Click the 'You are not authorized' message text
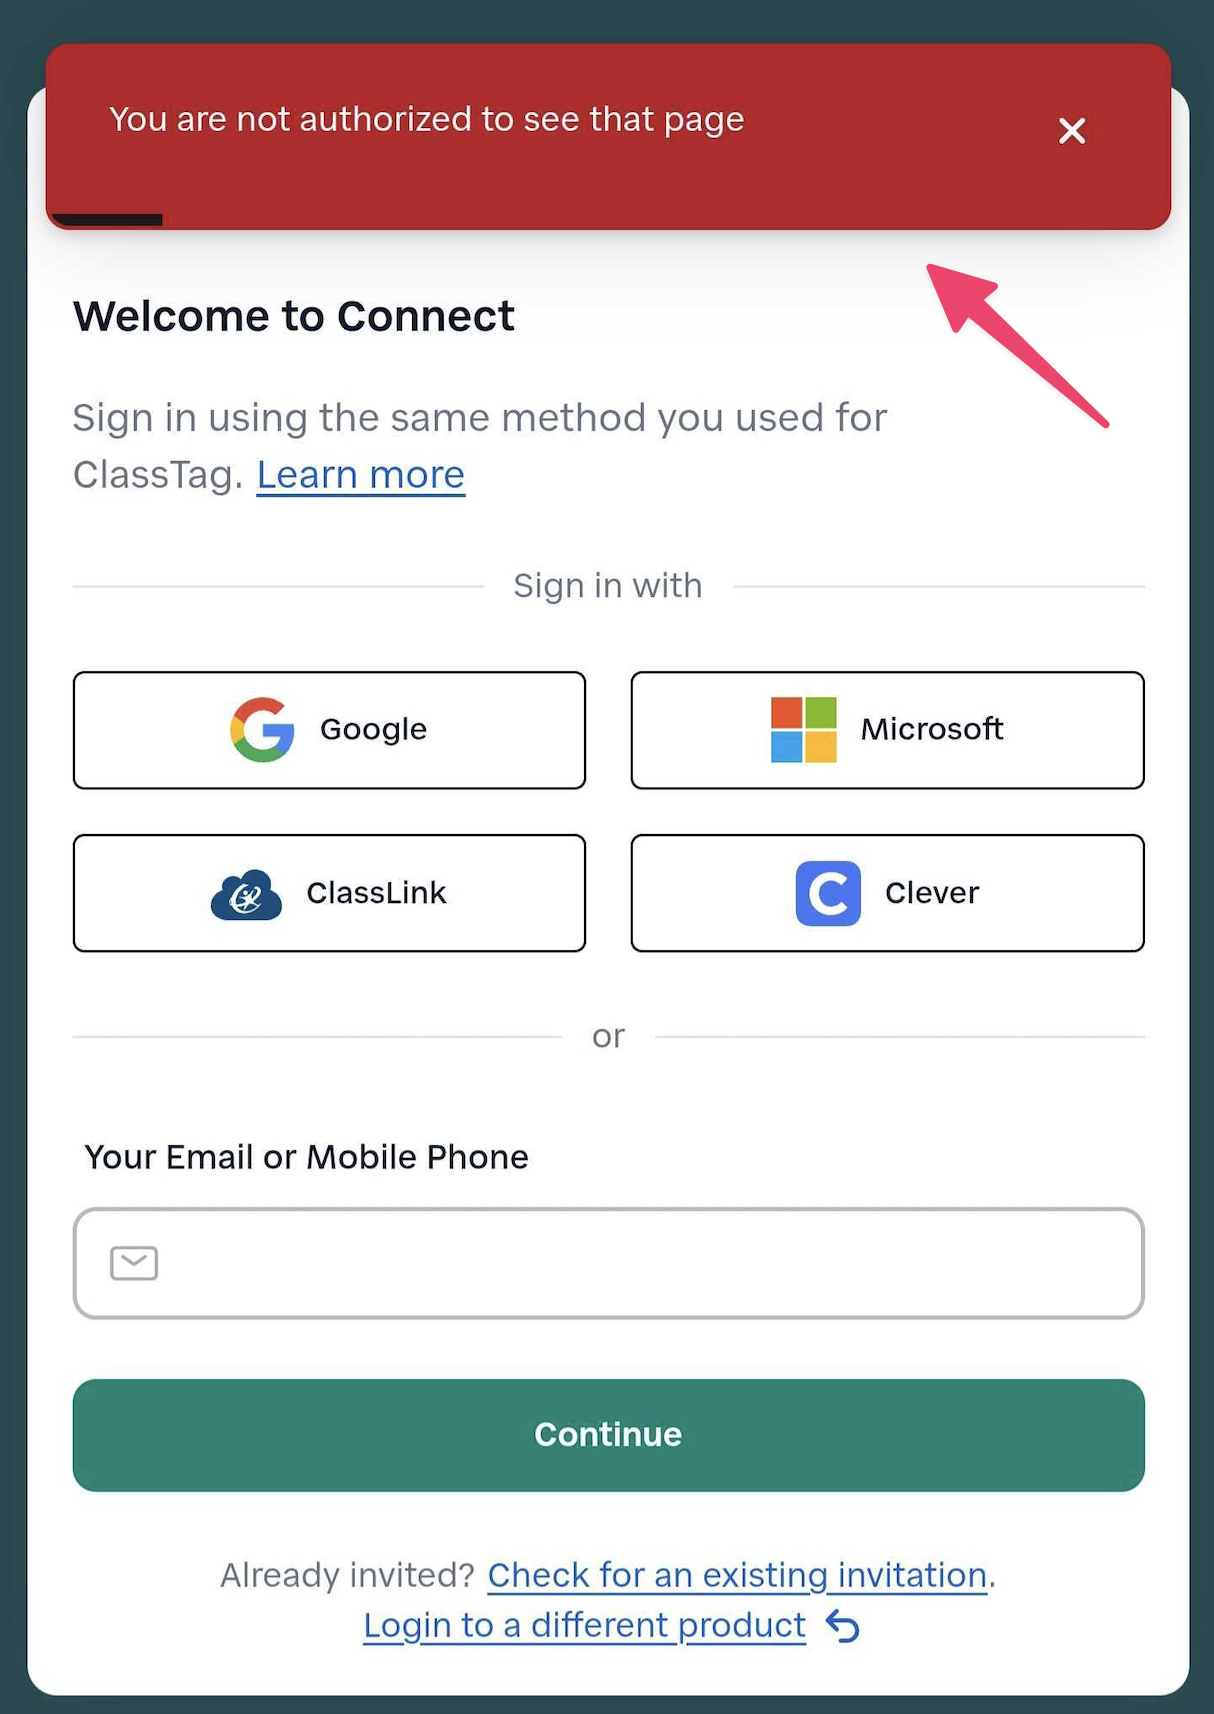 tap(426, 119)
